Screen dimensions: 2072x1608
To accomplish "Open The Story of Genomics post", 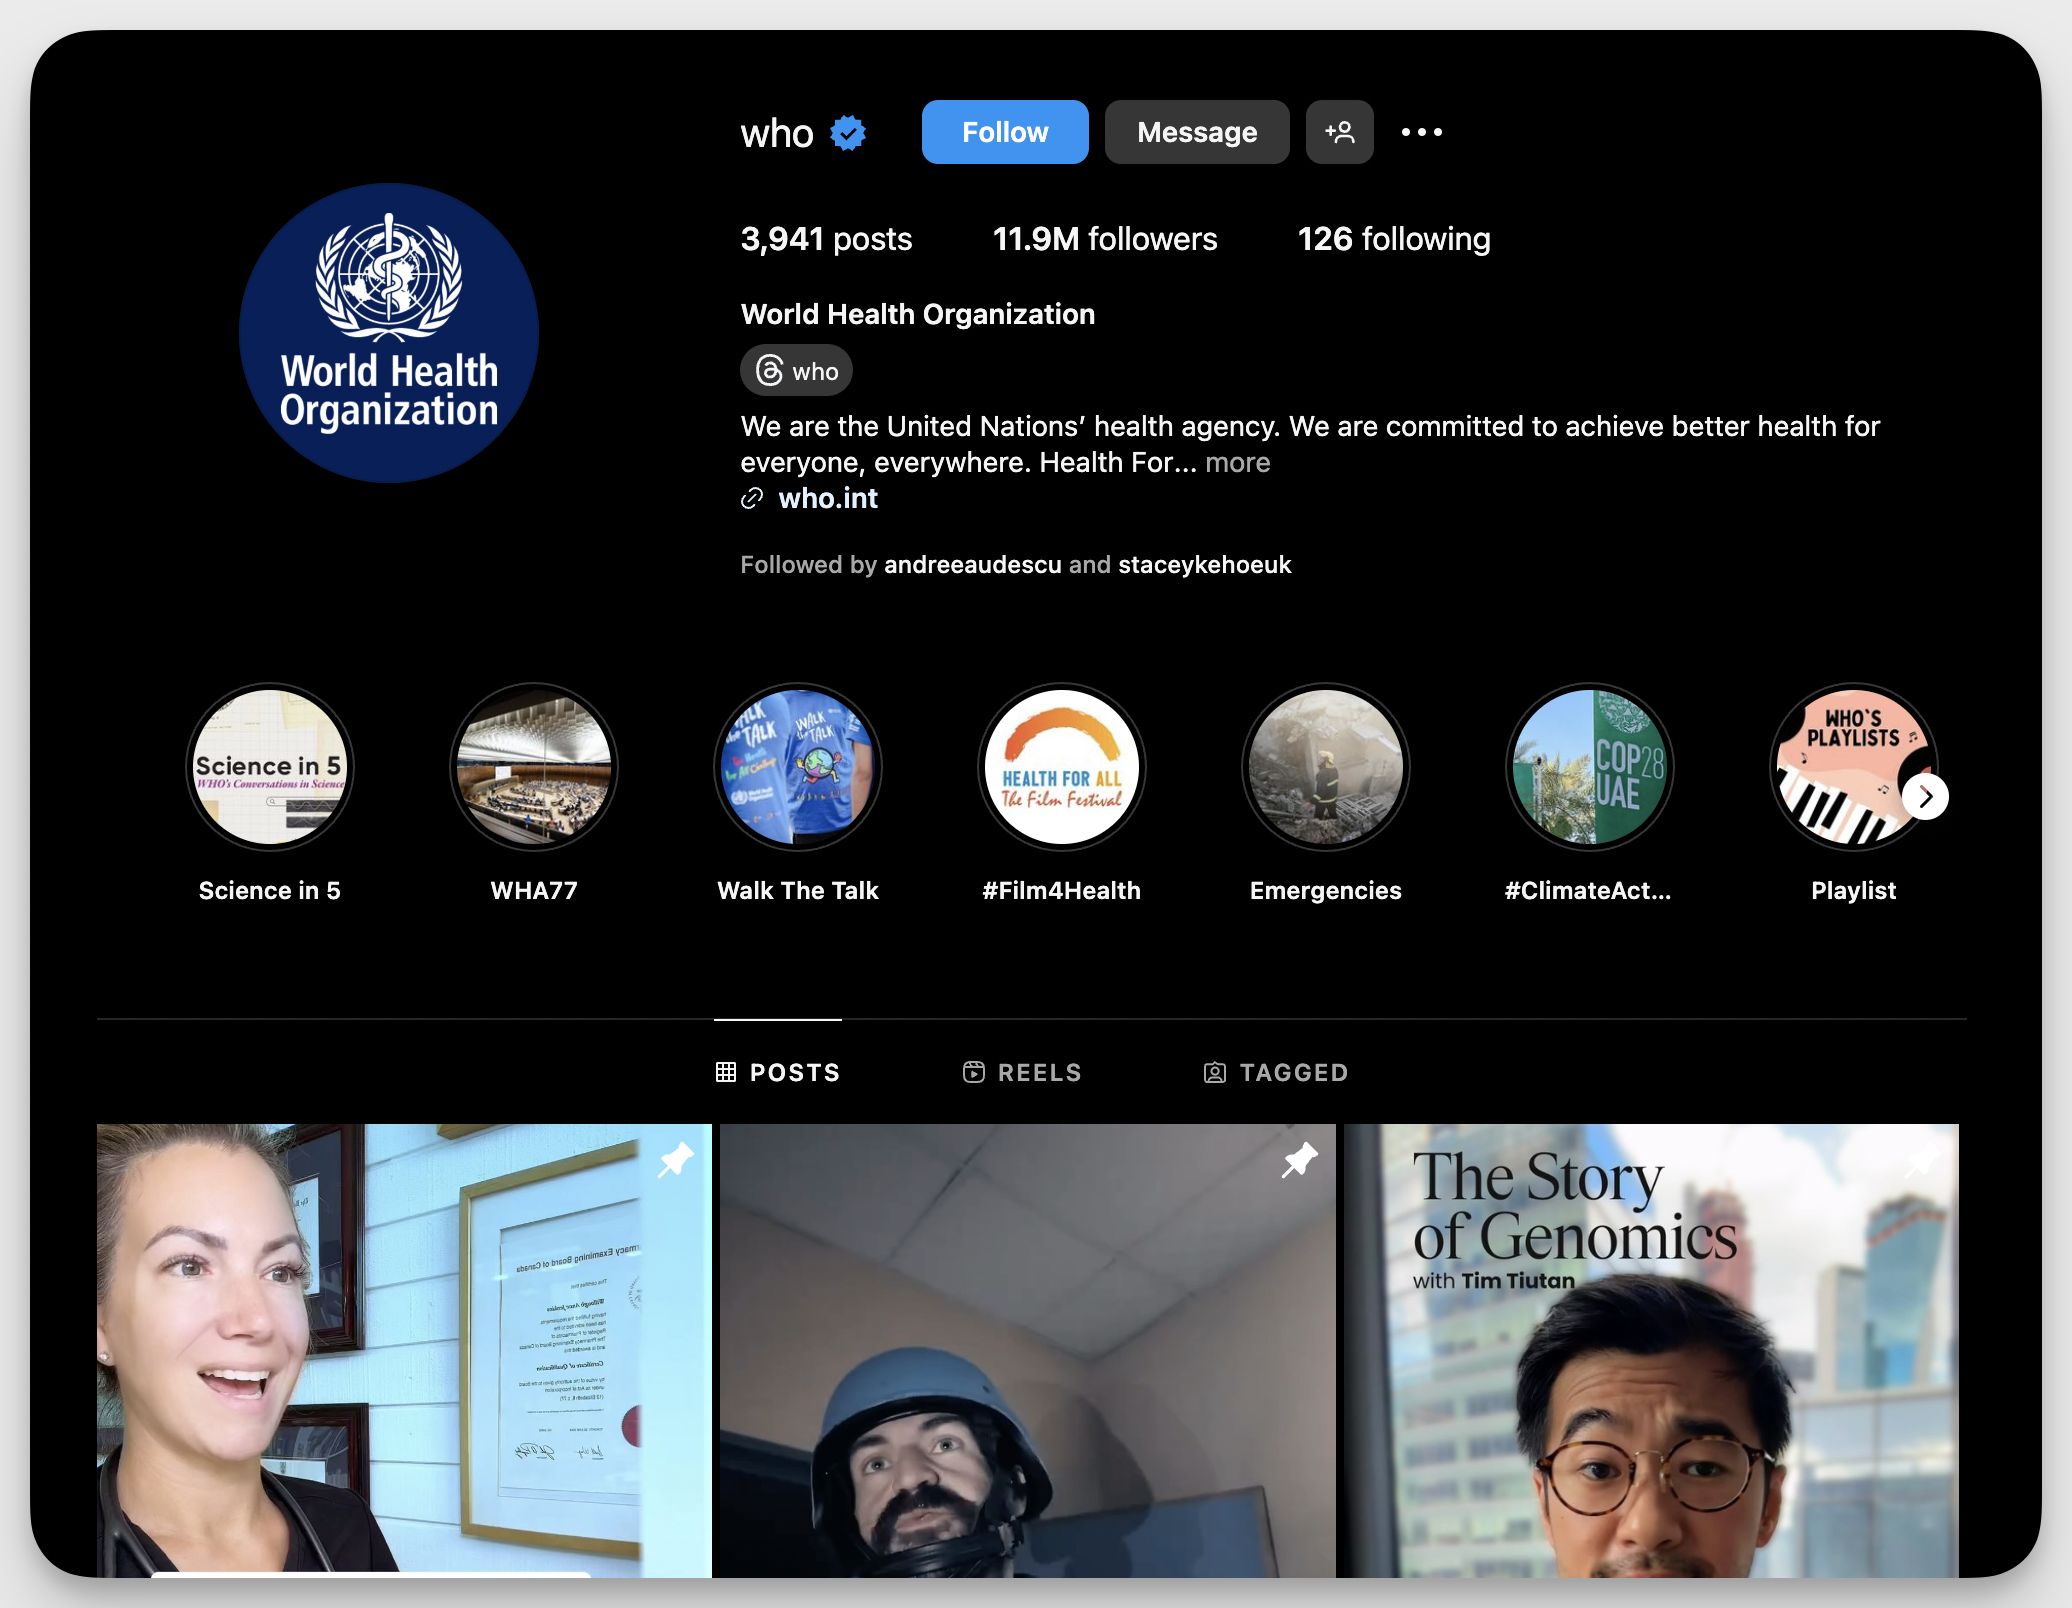I will point(1651,1350).
